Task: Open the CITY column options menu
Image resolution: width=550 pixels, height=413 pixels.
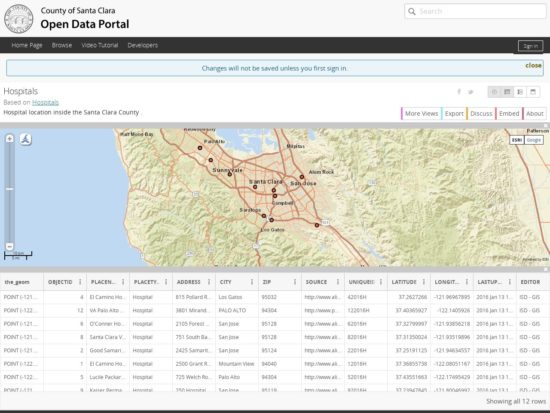Action: (x=252, y=282)
